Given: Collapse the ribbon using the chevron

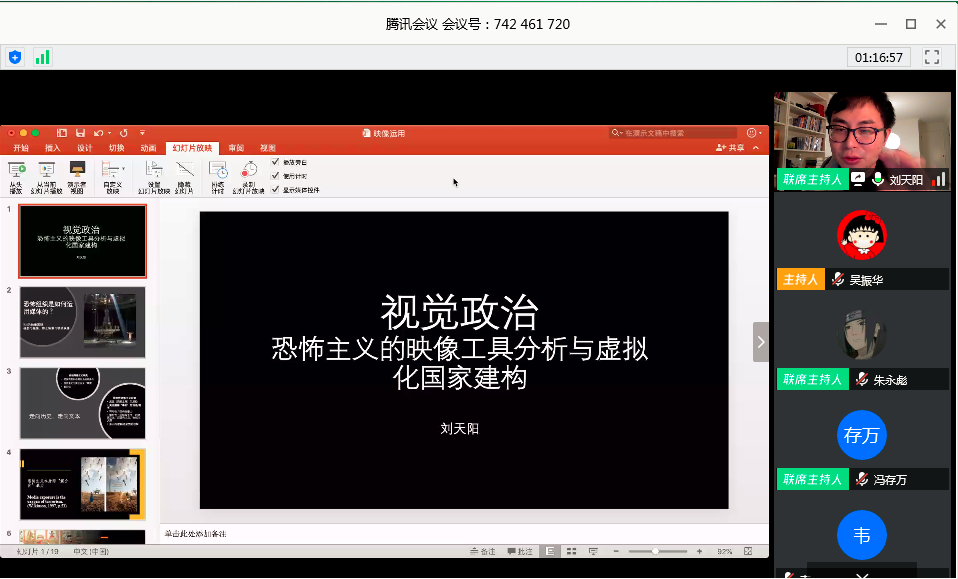Looking at the screenshot, I should point(757,148).
